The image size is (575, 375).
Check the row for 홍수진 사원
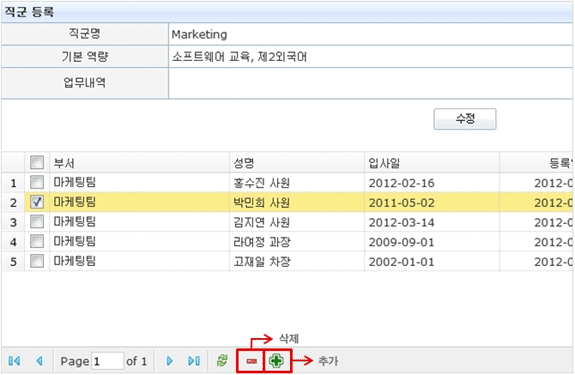37,182
